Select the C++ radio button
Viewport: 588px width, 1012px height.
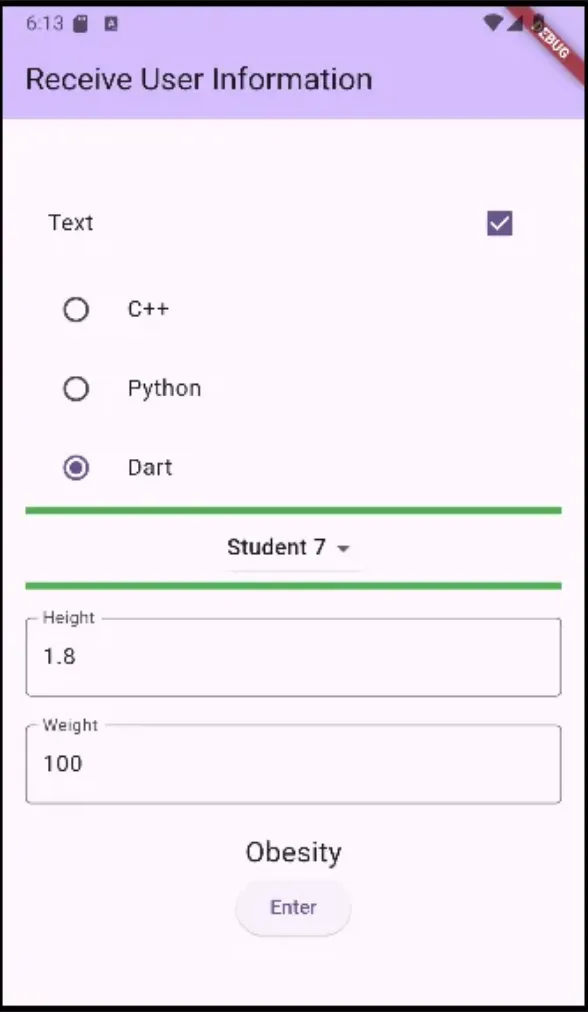tap(76, 310)
